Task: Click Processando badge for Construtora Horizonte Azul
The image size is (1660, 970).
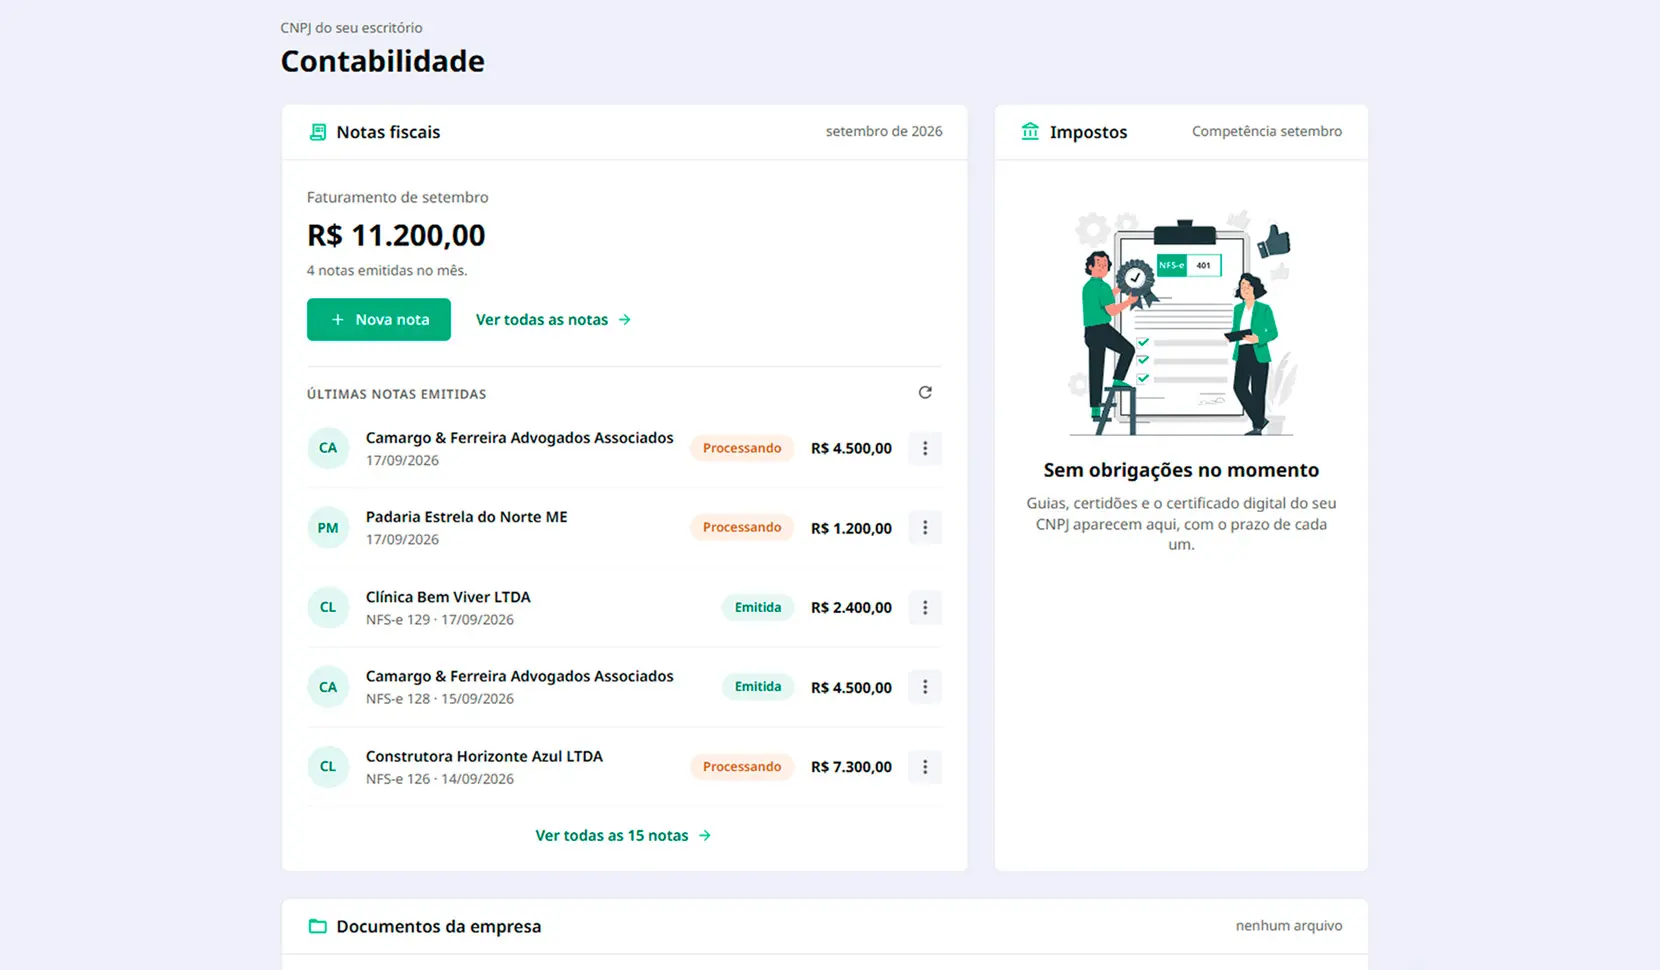Action: 742,767
